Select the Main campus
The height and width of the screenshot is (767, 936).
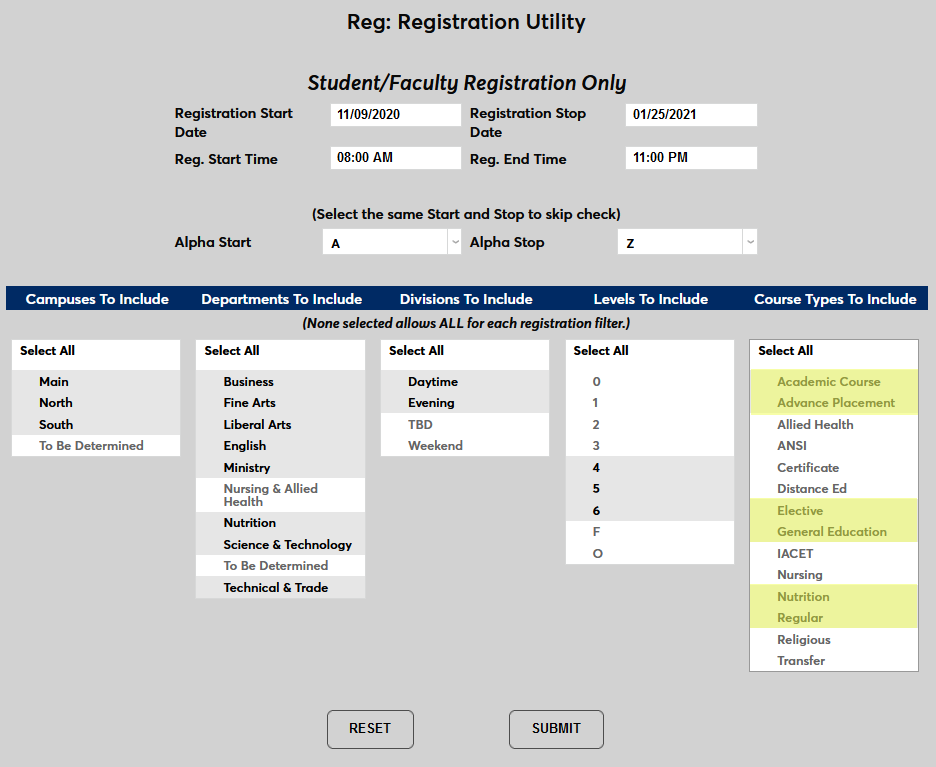pyautogui.click(x=54, y=381)
